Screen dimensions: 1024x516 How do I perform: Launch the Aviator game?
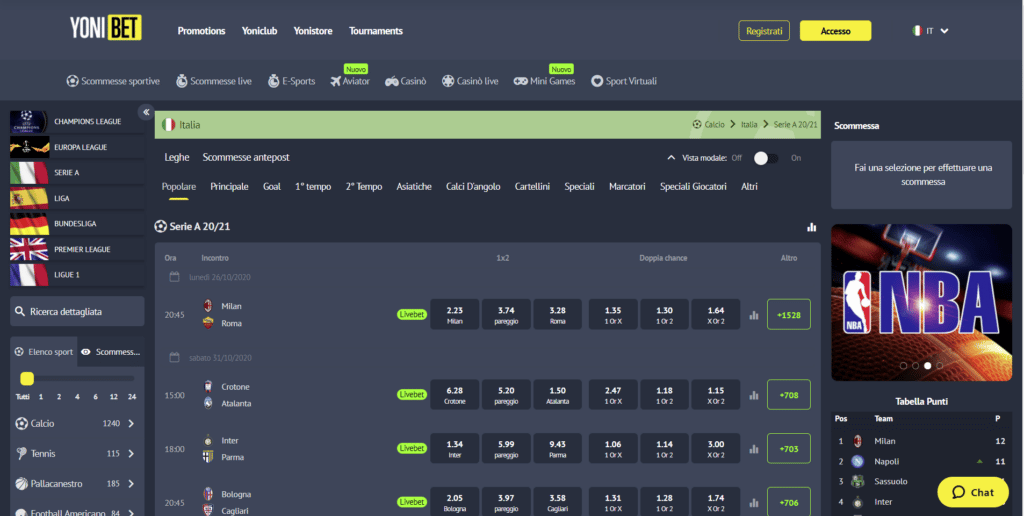pos(349,81)
